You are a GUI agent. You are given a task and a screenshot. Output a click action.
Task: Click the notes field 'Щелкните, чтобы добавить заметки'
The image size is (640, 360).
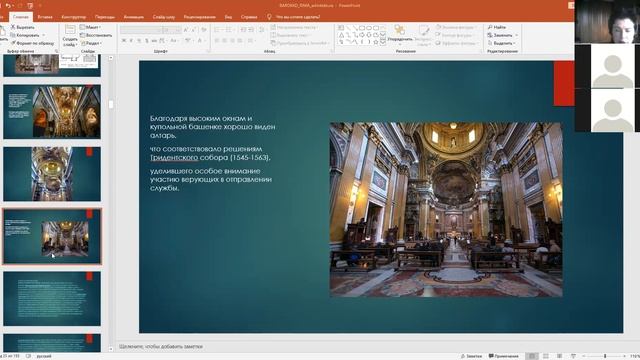click(161, 347)
